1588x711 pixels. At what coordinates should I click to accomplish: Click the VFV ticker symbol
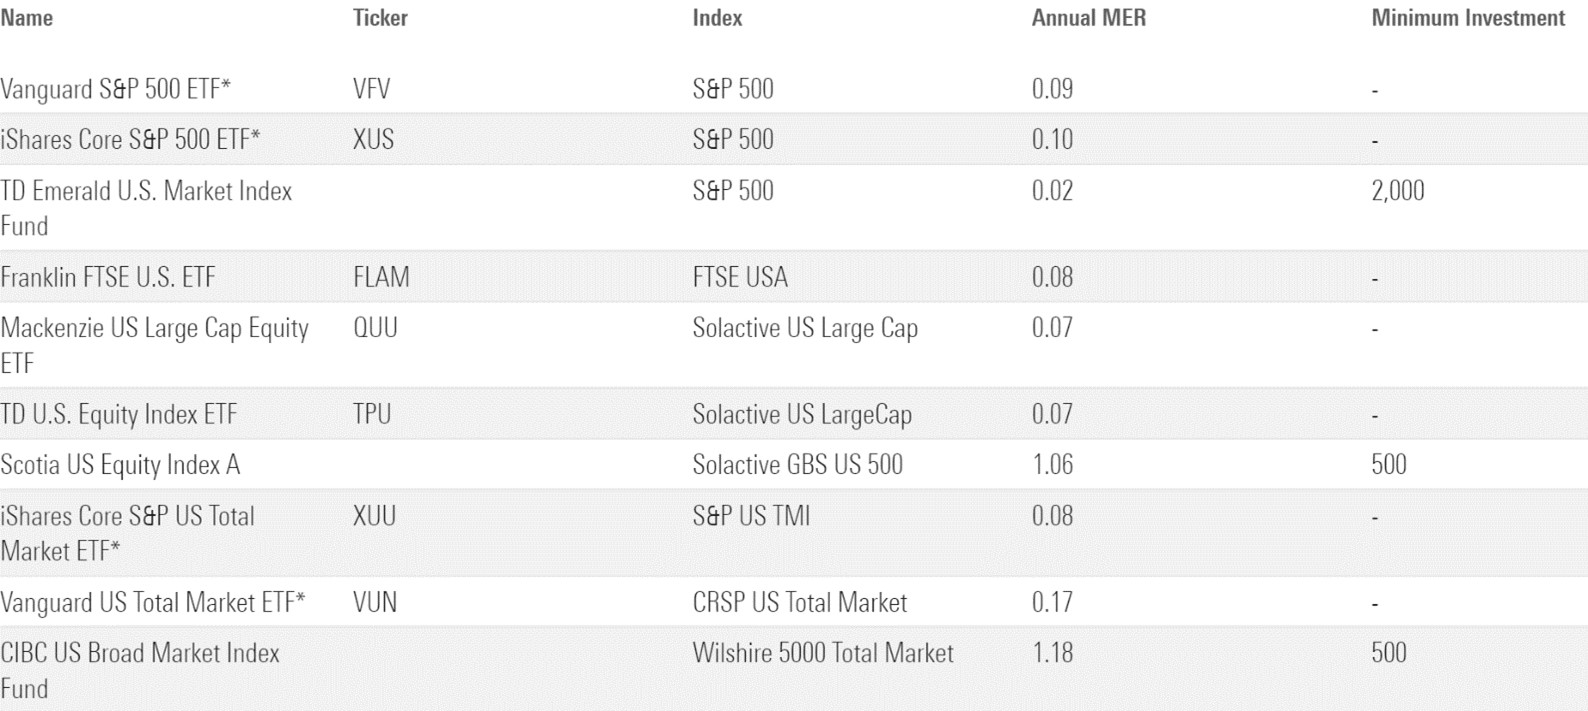coord(371,89)
